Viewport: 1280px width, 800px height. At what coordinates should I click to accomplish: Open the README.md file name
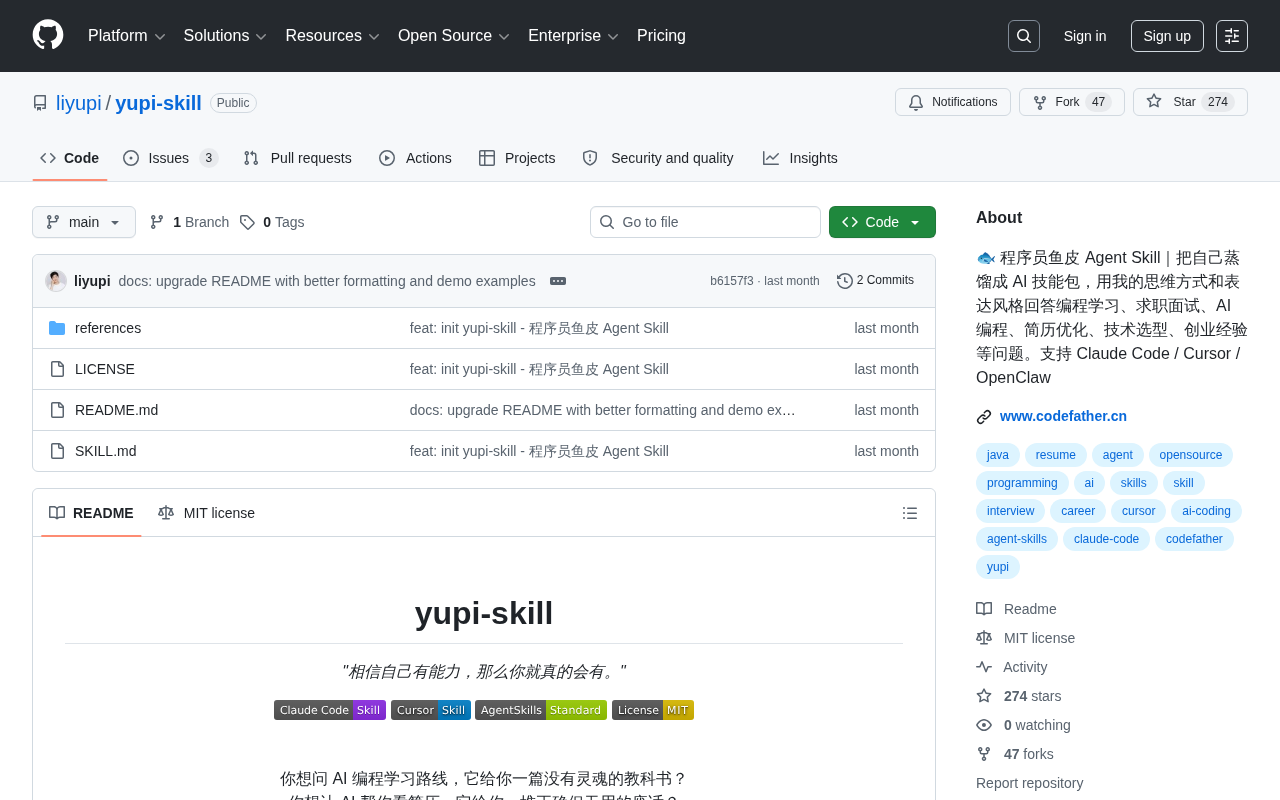click(x=116, y=410)
